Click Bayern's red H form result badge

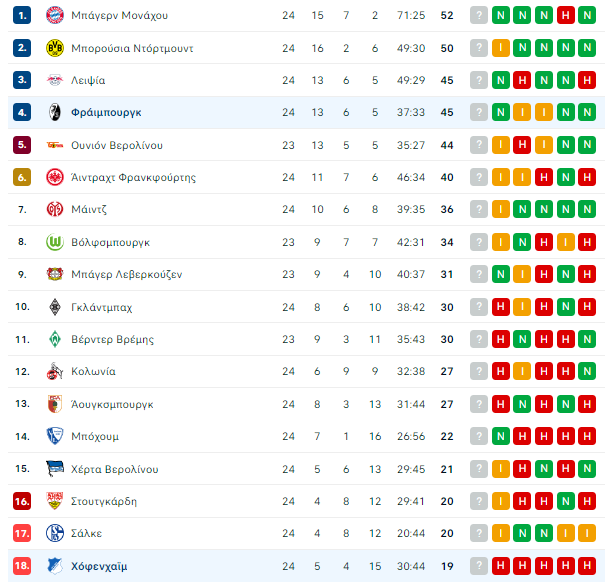click(x=566, y=16)
